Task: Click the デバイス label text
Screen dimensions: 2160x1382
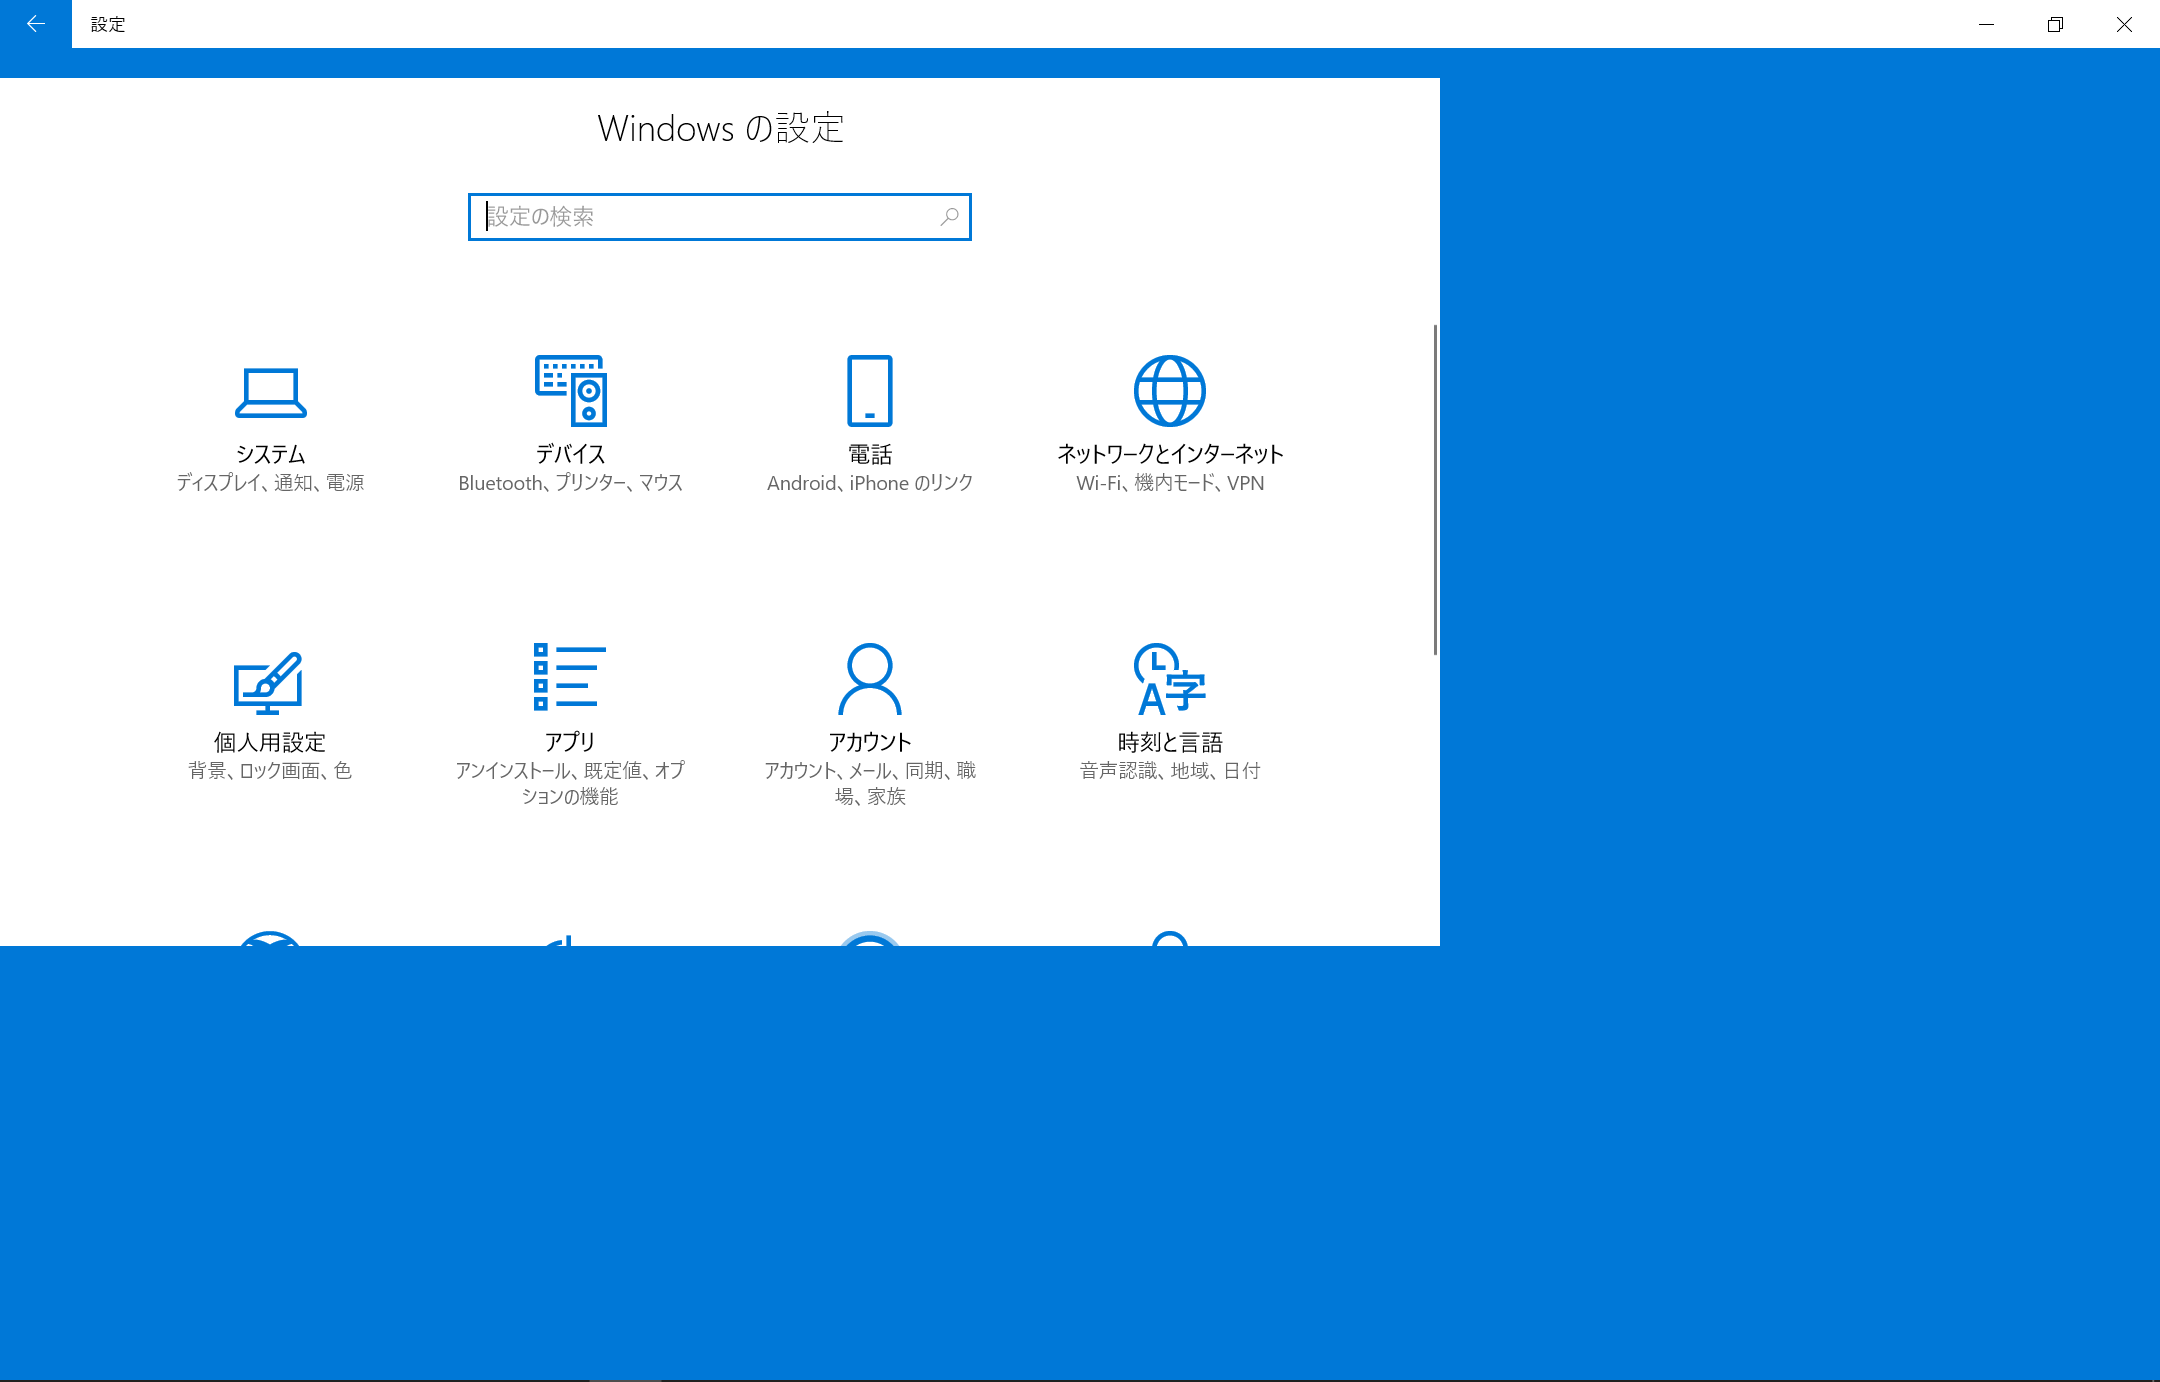Action: pos(570,454)
